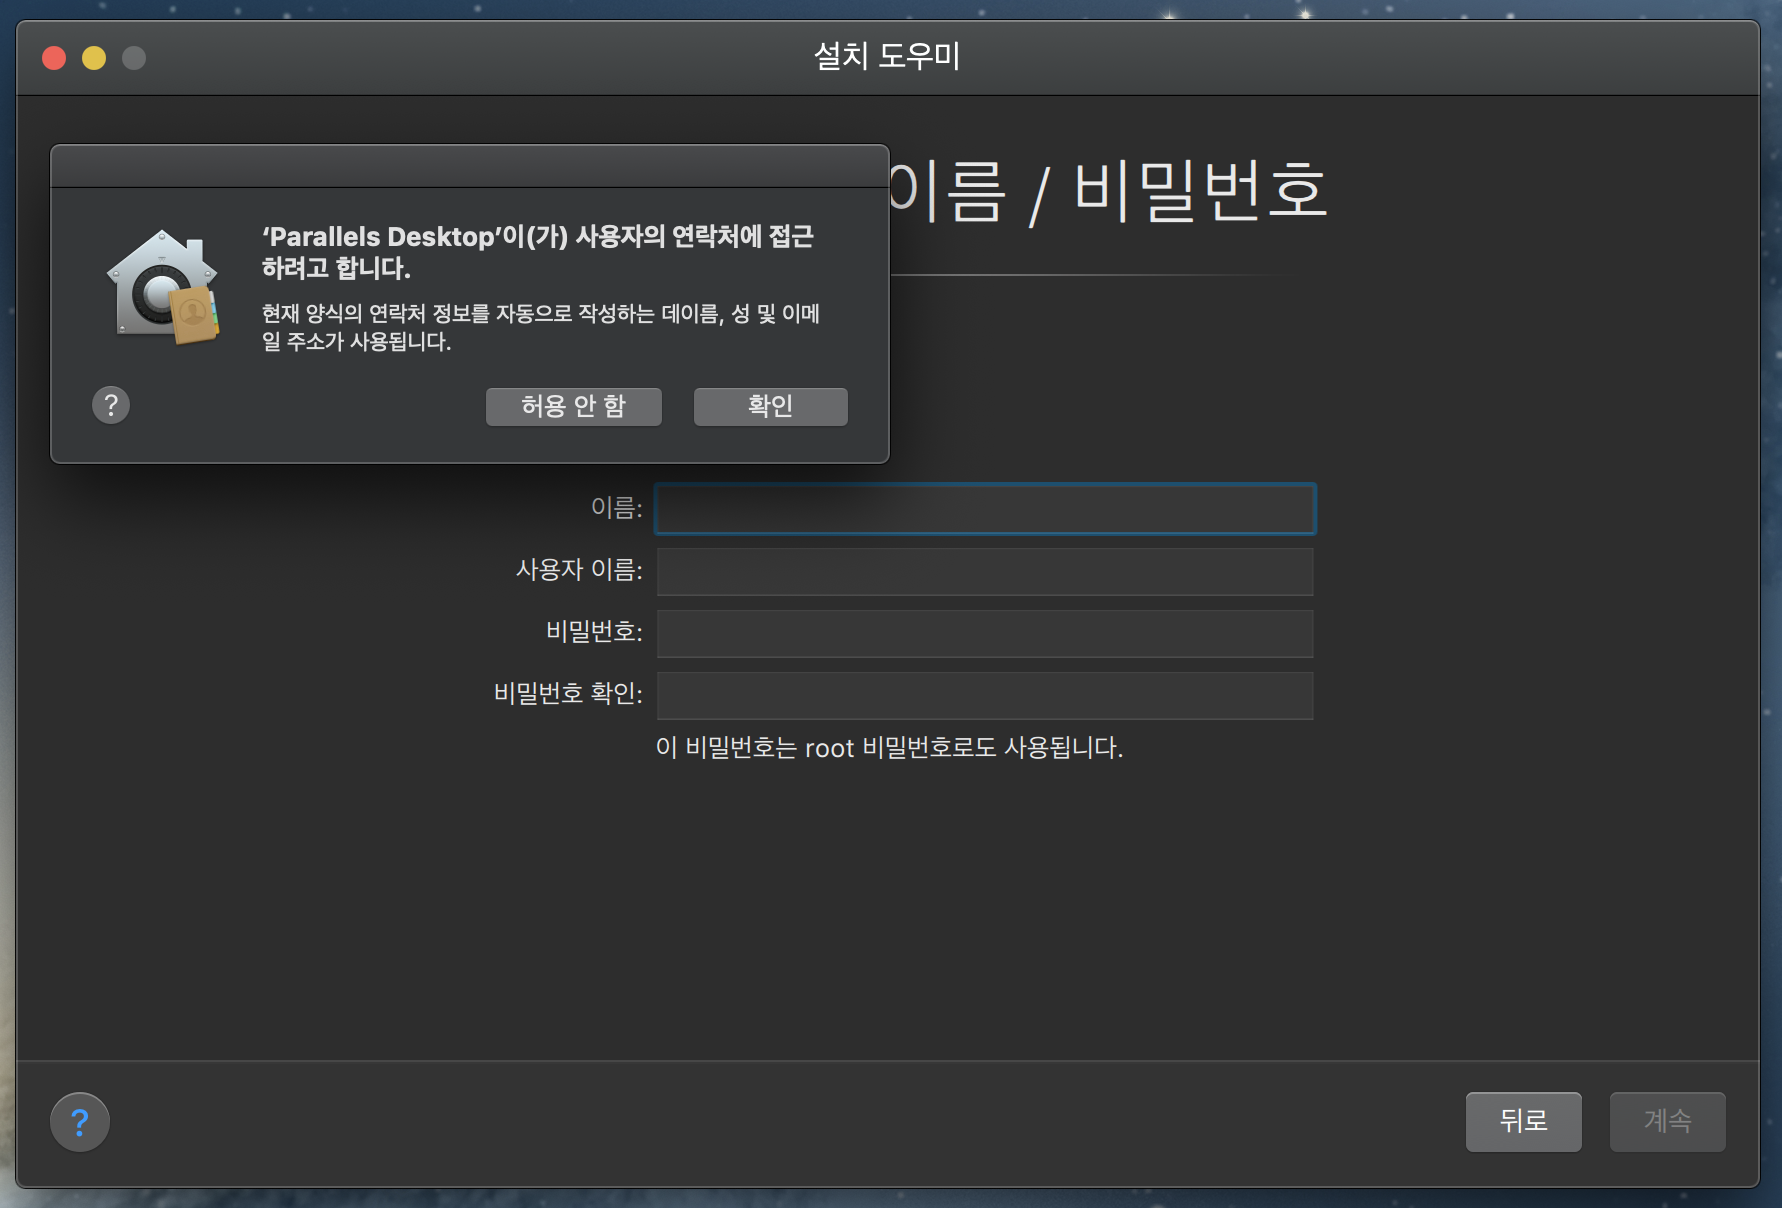Deny contacts access with 허용 안 함
Image resolution: width=1782 pixels, height=1208 pixels.
574,406
